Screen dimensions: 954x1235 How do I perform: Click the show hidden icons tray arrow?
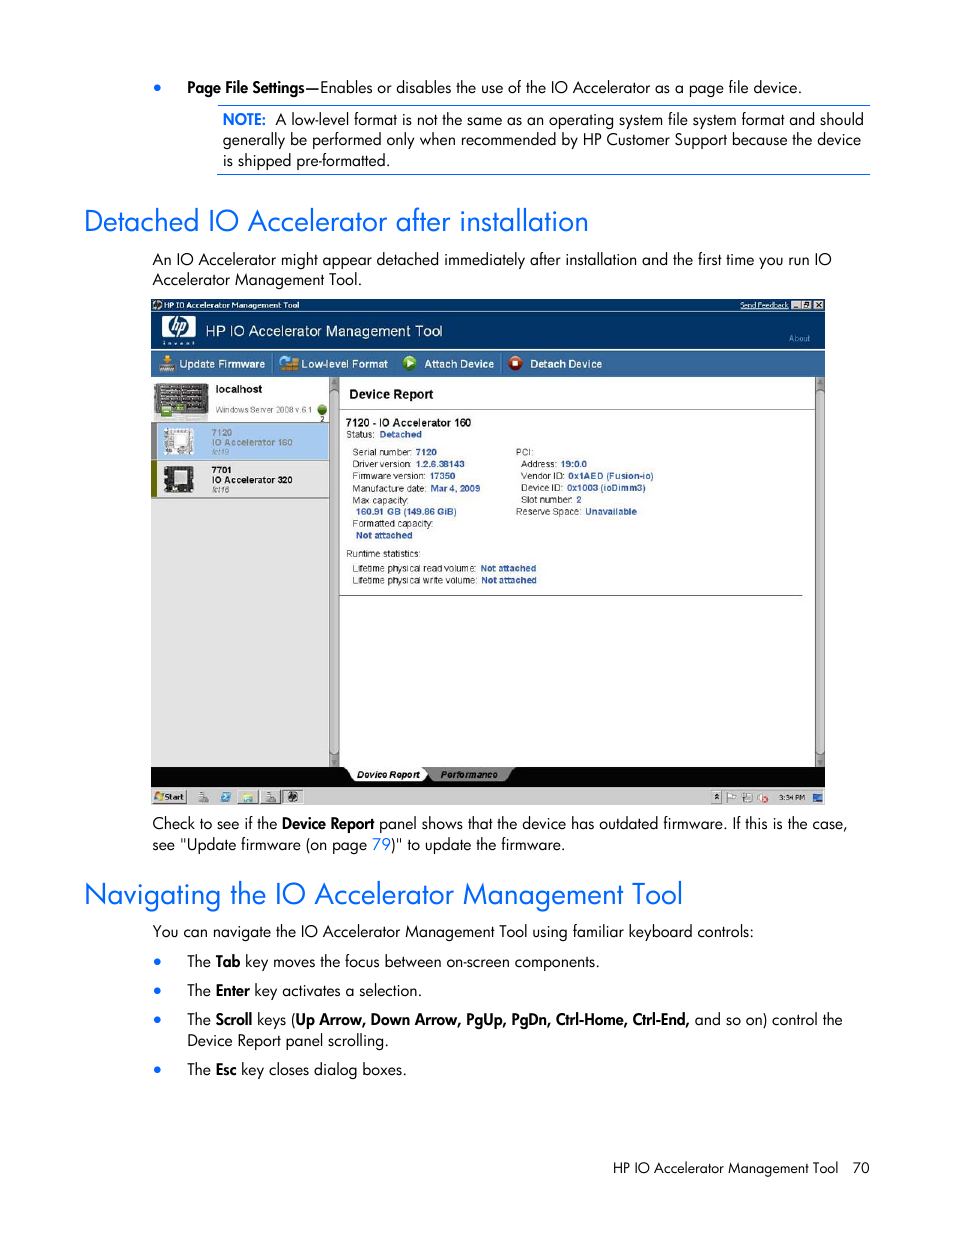[x=716, y=797]
